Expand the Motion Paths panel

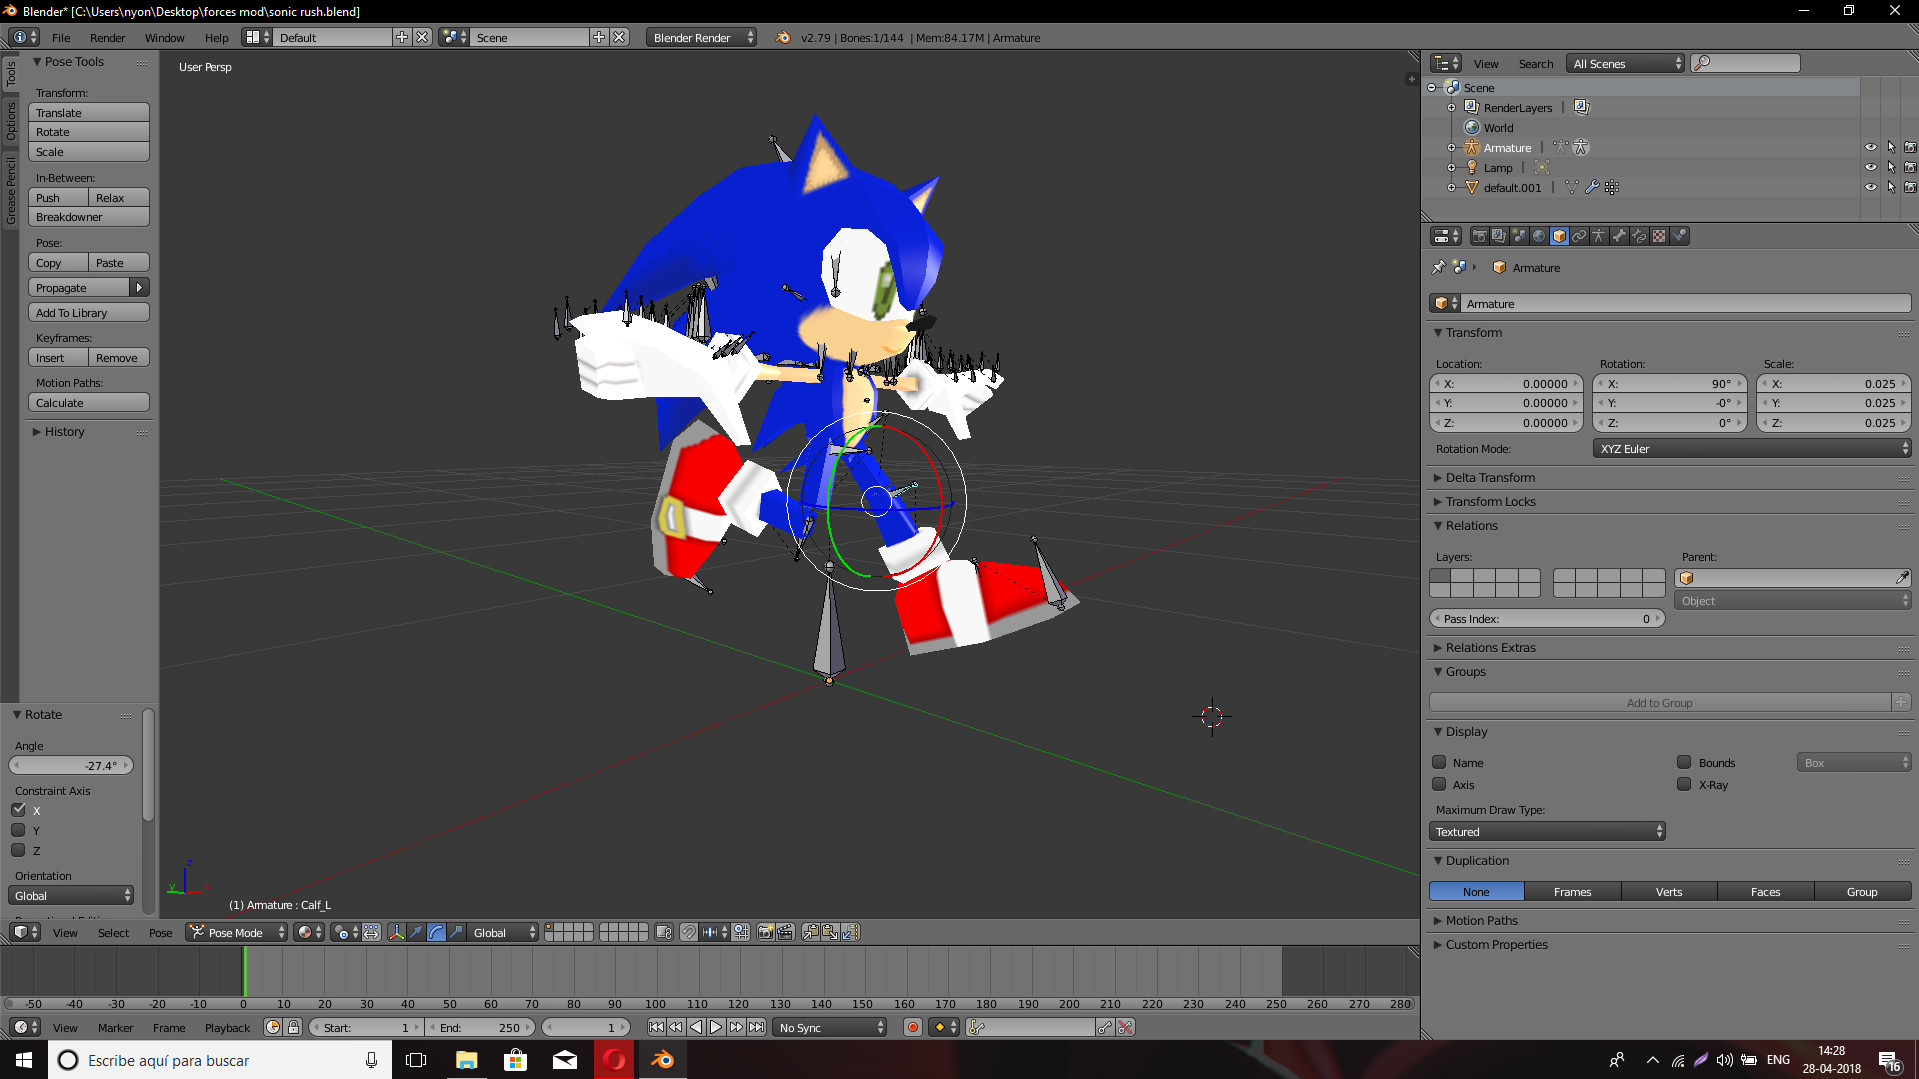click(x=1481, y=920)
